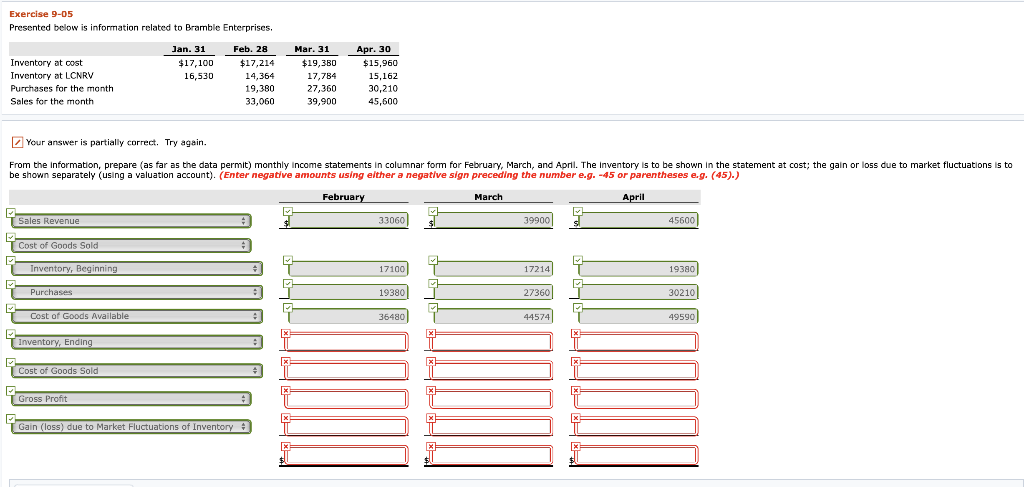The image size is (1024, 487).
Task: Click red X icon on March Gross Profit
Action: 430,390
